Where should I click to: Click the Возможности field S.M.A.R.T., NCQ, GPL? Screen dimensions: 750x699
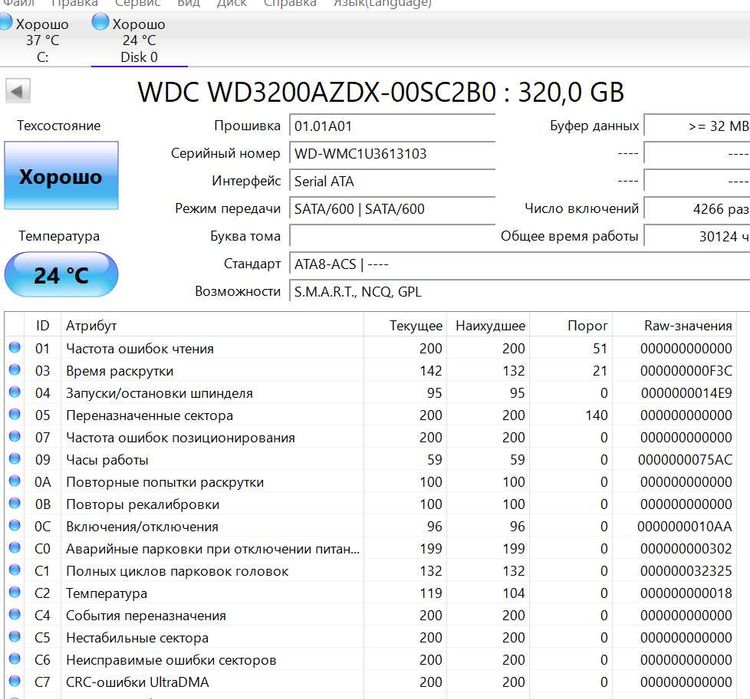[x=519, y=292]
